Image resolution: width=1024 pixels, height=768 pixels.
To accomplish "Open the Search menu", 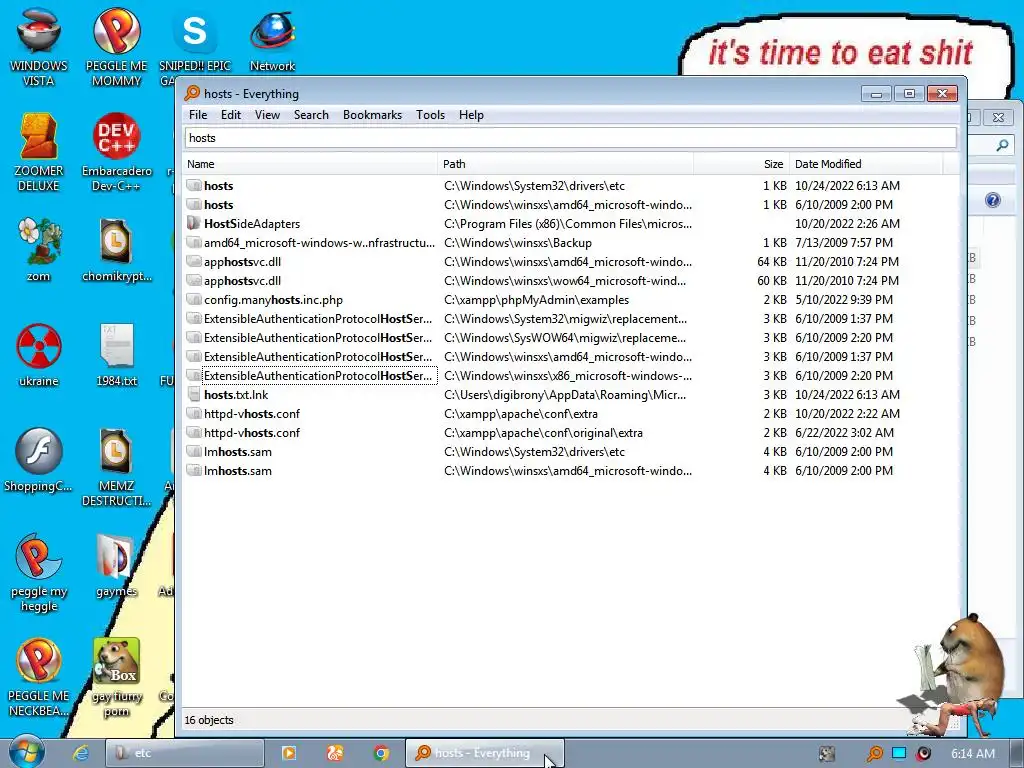I will coord(311,115).
